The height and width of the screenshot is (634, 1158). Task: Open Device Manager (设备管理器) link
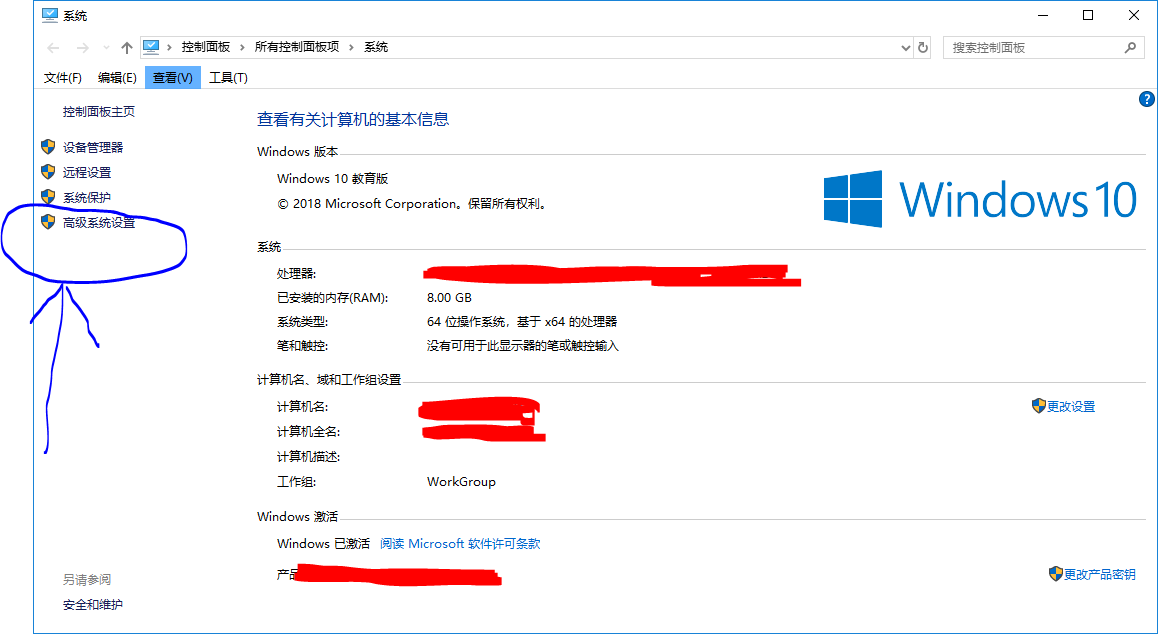click(93, 148)
